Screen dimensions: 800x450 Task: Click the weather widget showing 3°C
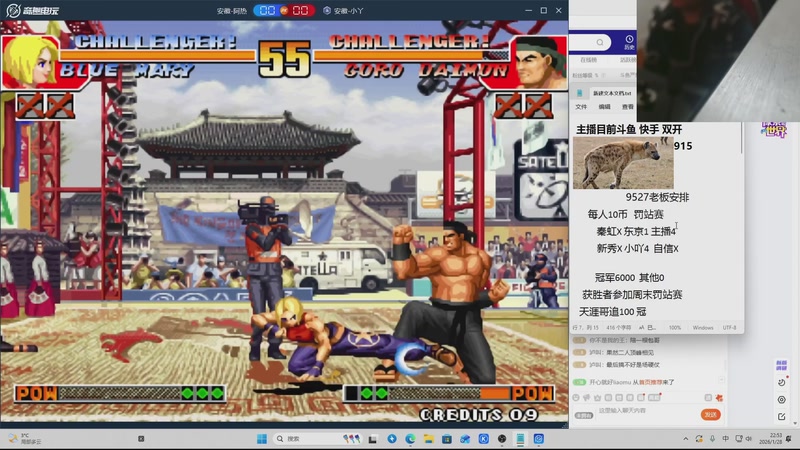click(x=26, y=439)
